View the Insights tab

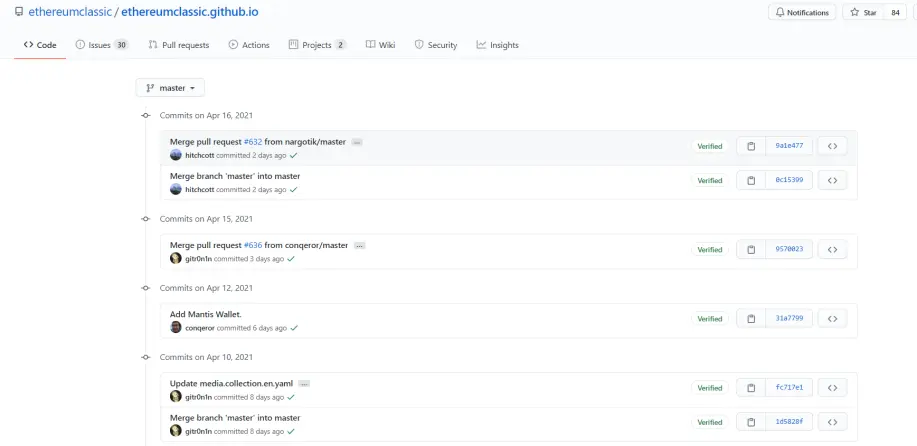click(x=498, y=45)
